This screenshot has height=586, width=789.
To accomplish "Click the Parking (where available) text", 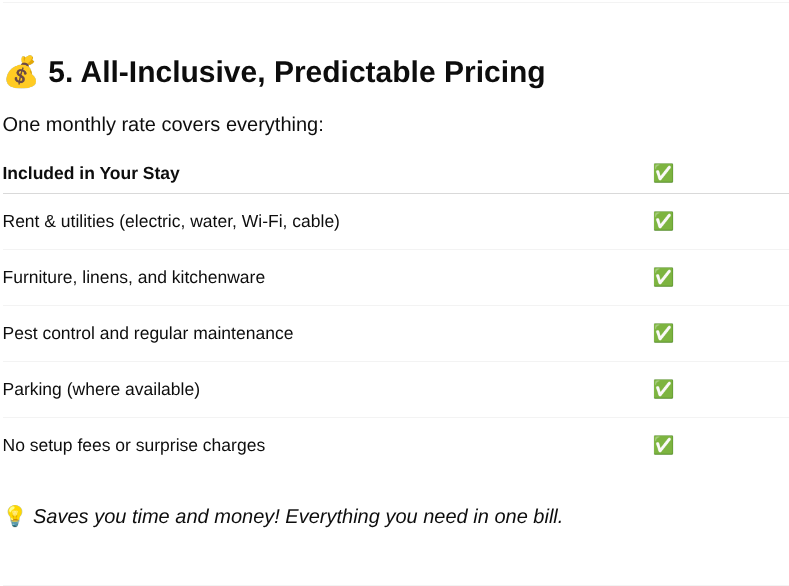I will tap(101, 389).
